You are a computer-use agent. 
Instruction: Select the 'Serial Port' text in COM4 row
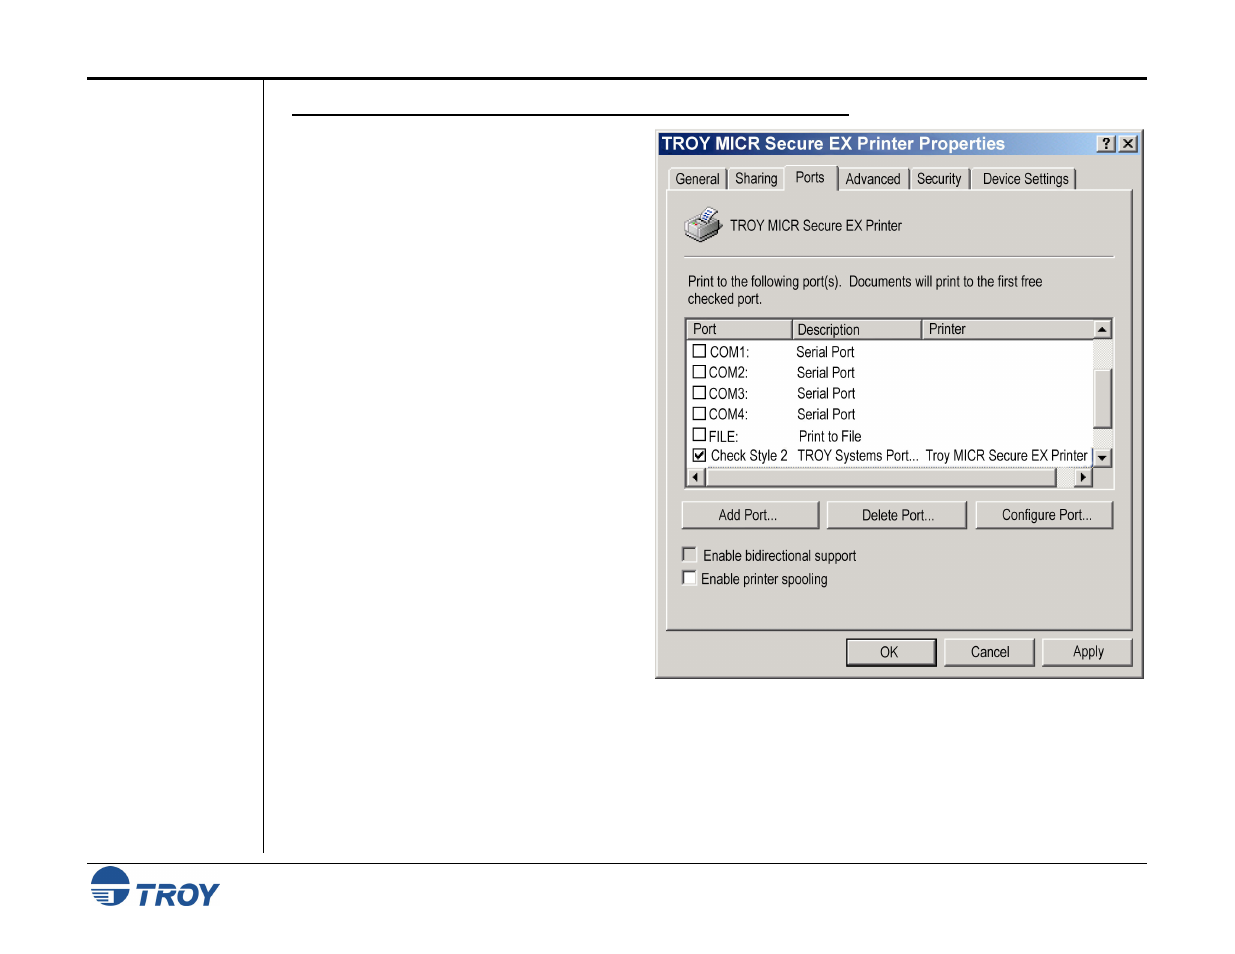[826, 414]
